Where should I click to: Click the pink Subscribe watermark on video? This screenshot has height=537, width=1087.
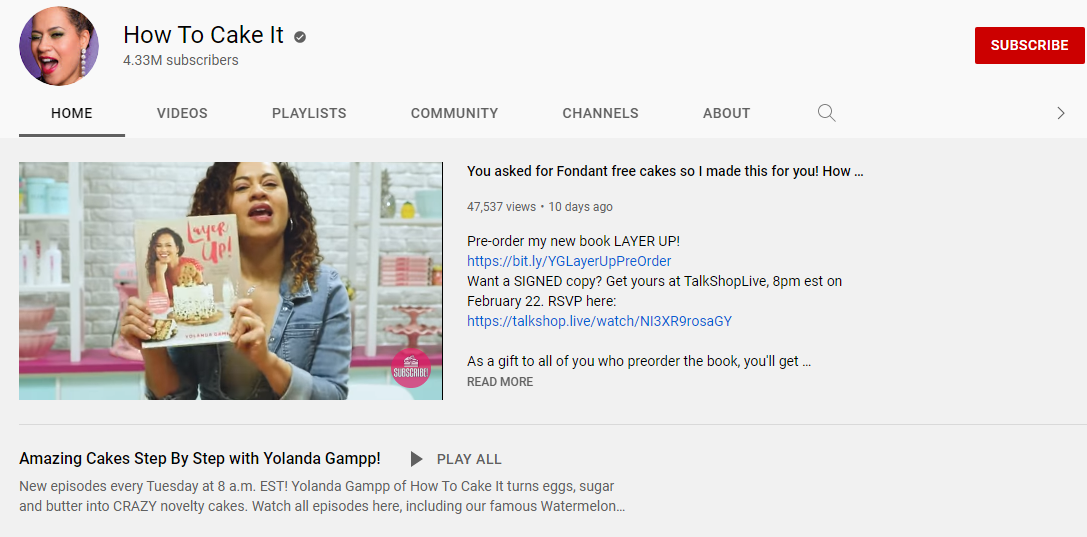tap(411, 368)
